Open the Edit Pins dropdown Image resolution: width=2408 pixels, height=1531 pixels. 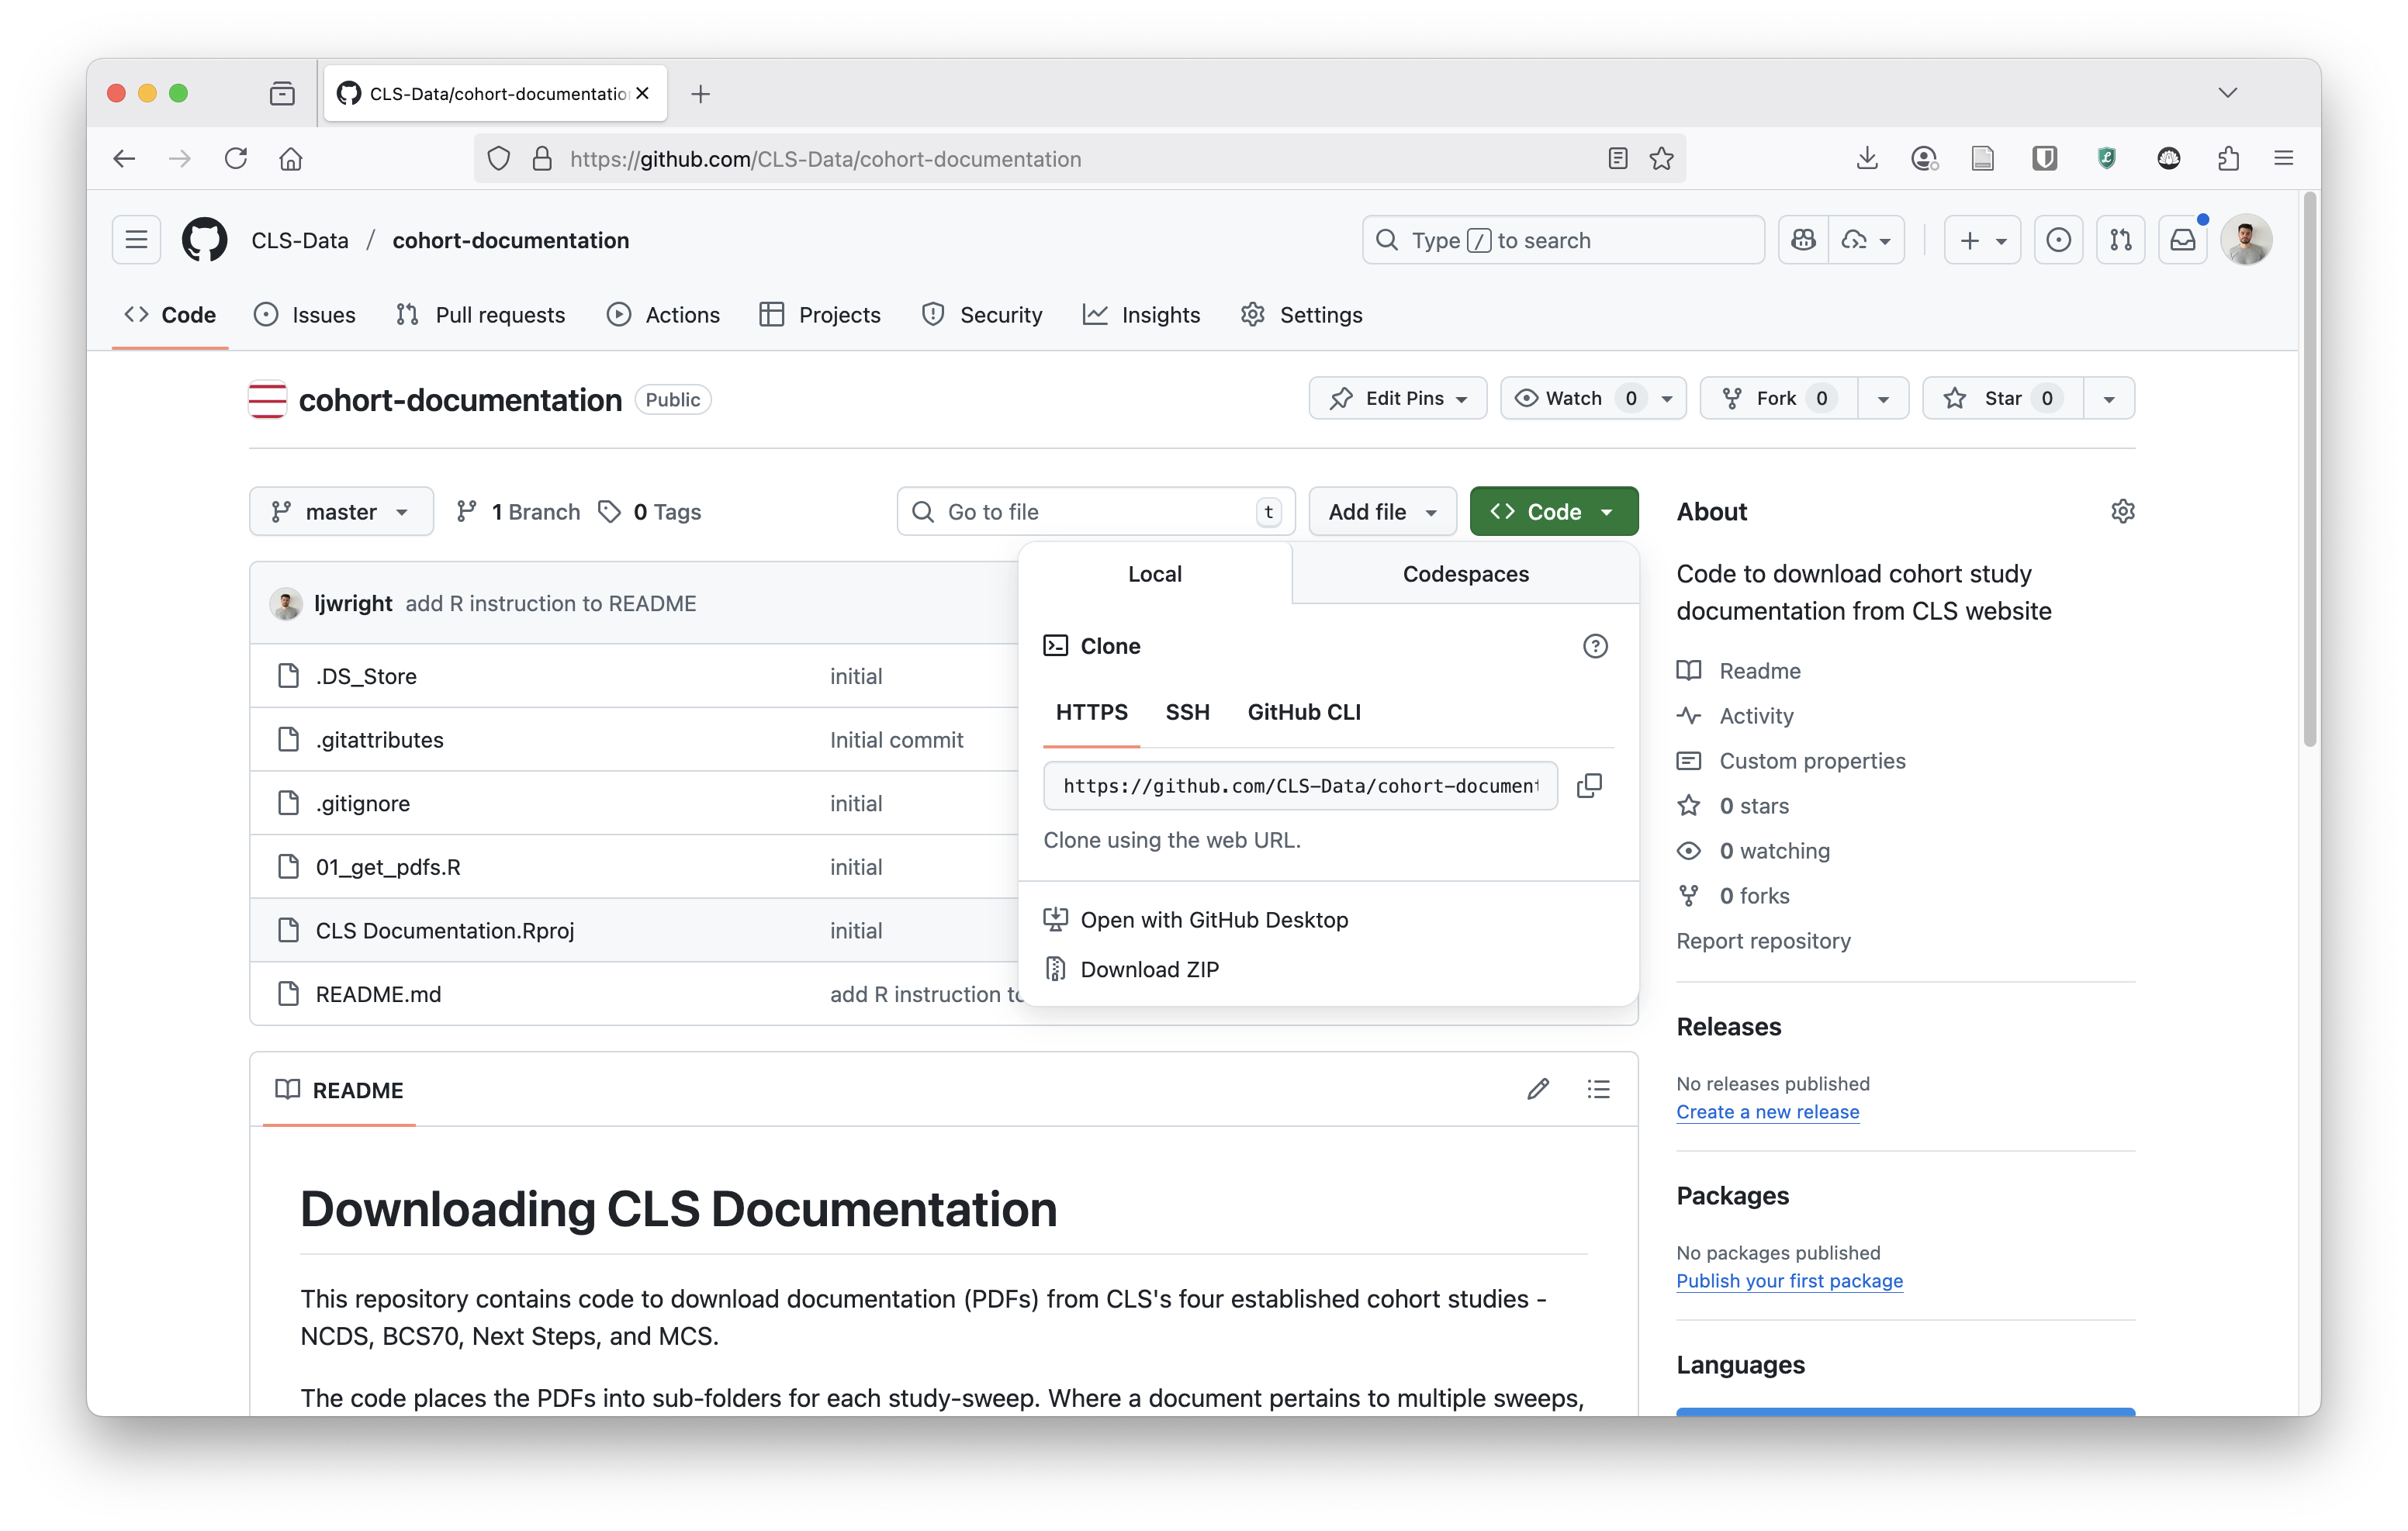click(1397, 398)
